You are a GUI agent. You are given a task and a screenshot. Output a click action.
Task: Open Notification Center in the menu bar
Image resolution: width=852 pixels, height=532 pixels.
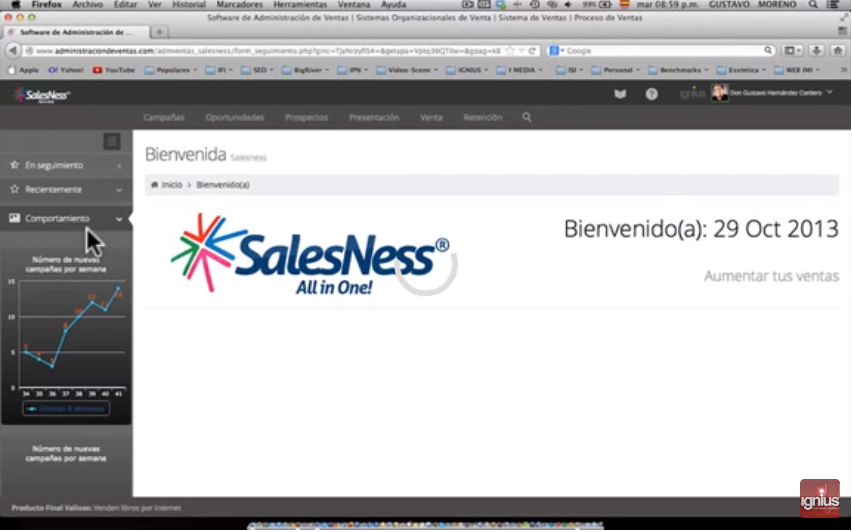coord(832,4)
